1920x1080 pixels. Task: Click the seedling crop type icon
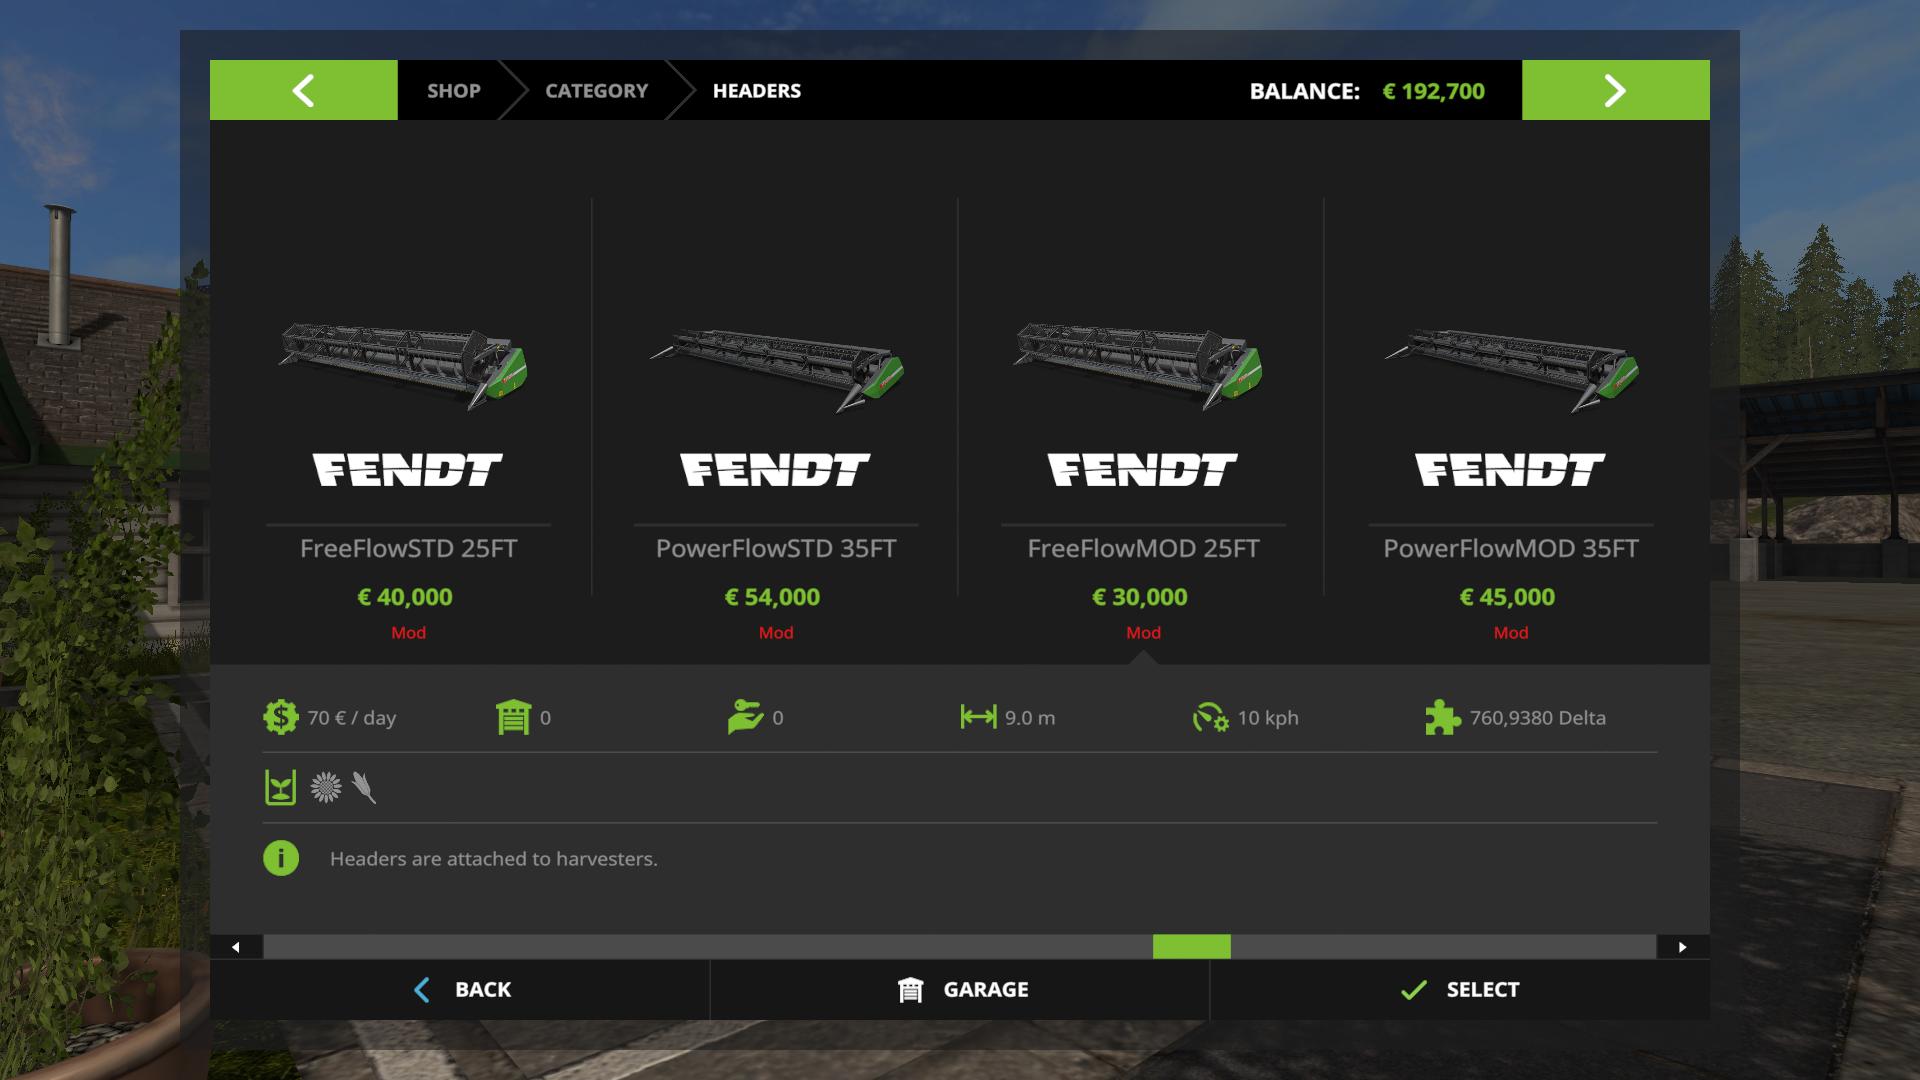(280, 787)
